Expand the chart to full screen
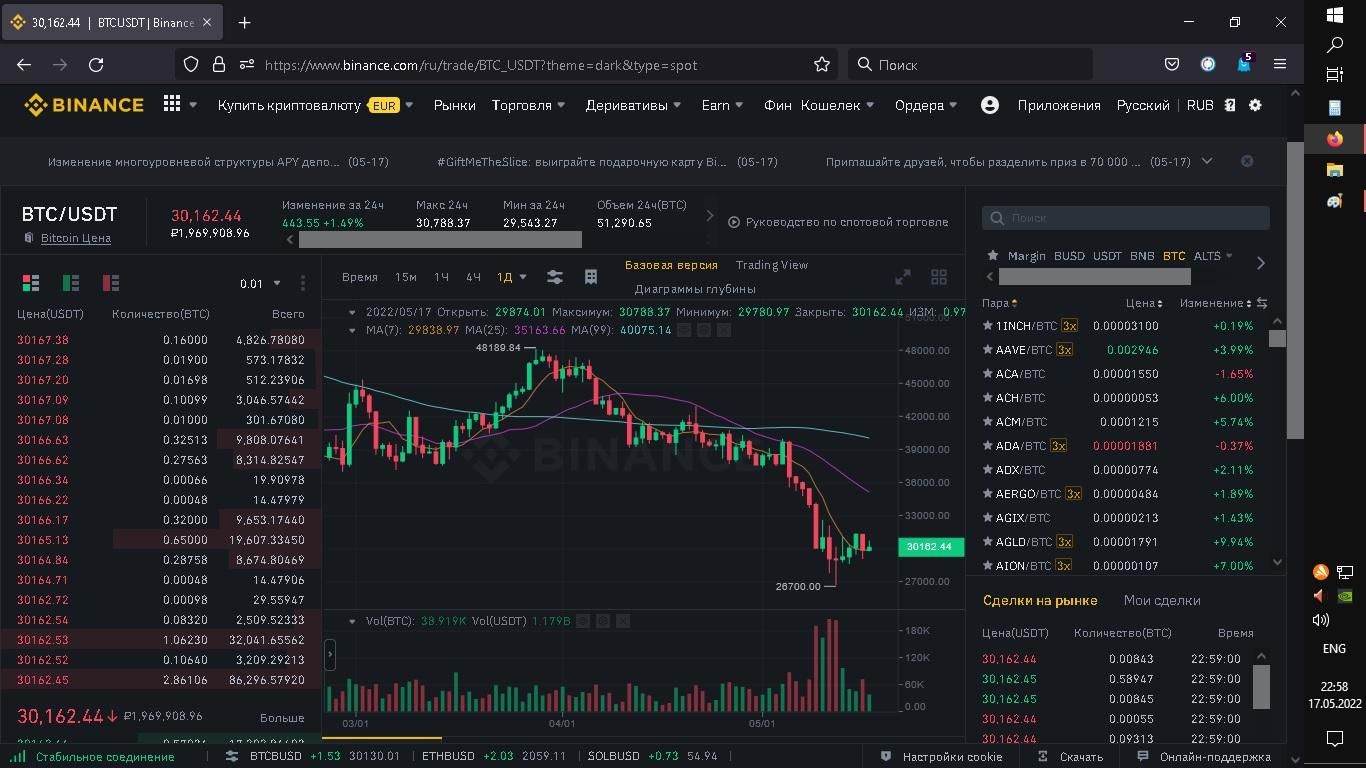This screenshot has height=768, width=1366. 903,277
